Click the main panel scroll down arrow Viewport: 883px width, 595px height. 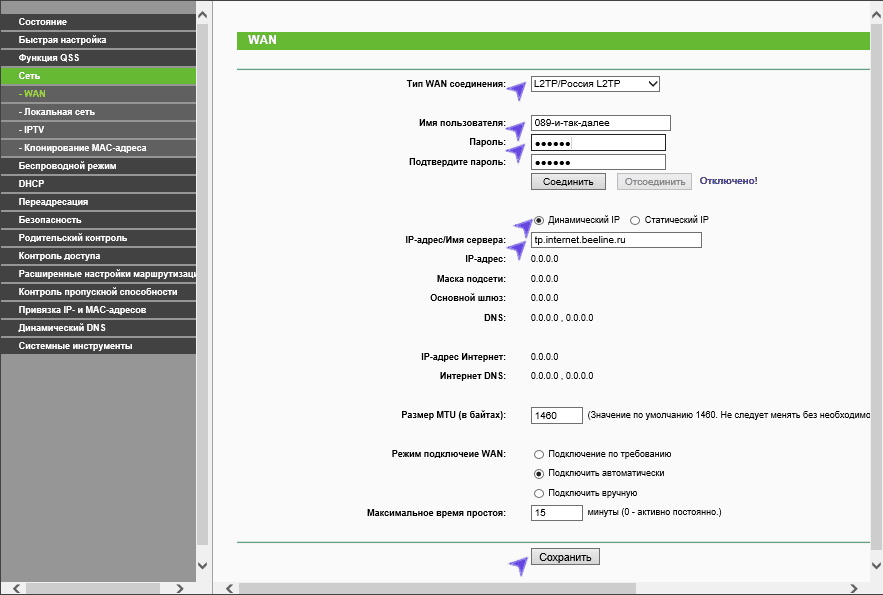click(874, 566)
